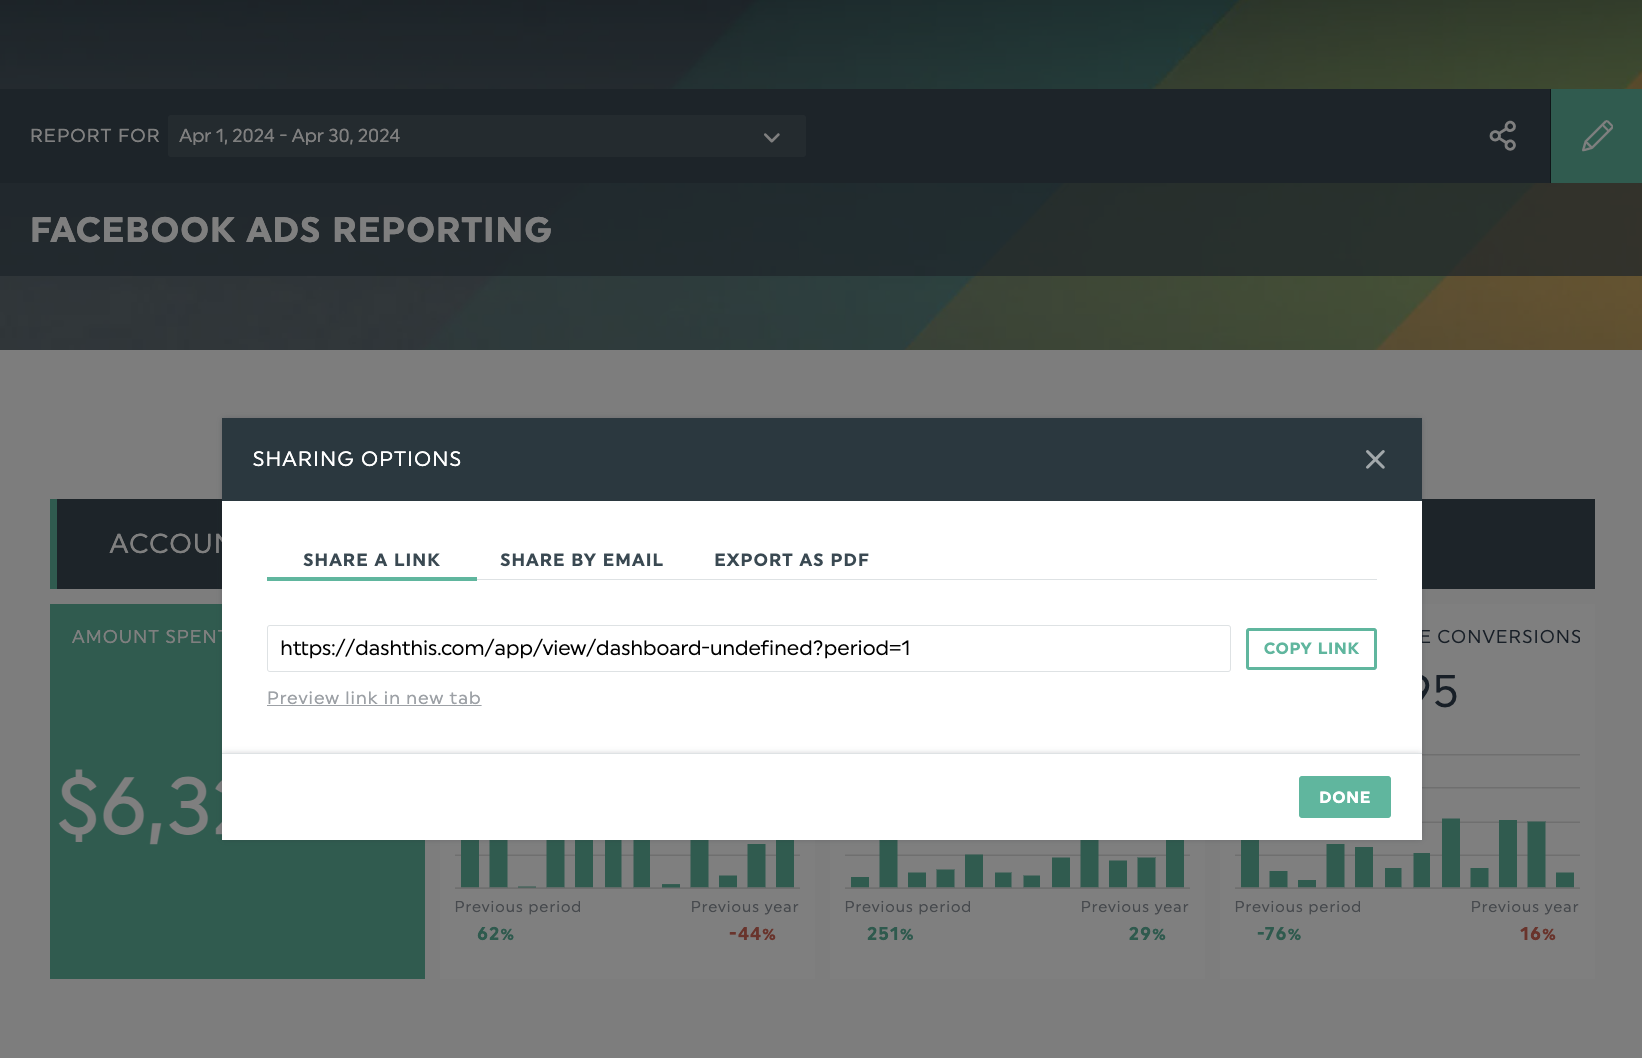Click the Sharing Options dialog title
Screen dimensions: 1642x1058
357,459
